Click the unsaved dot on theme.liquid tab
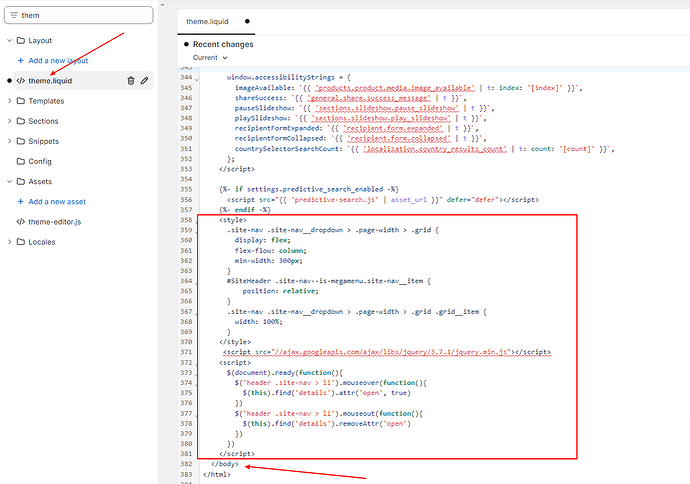 coord(247,21)
